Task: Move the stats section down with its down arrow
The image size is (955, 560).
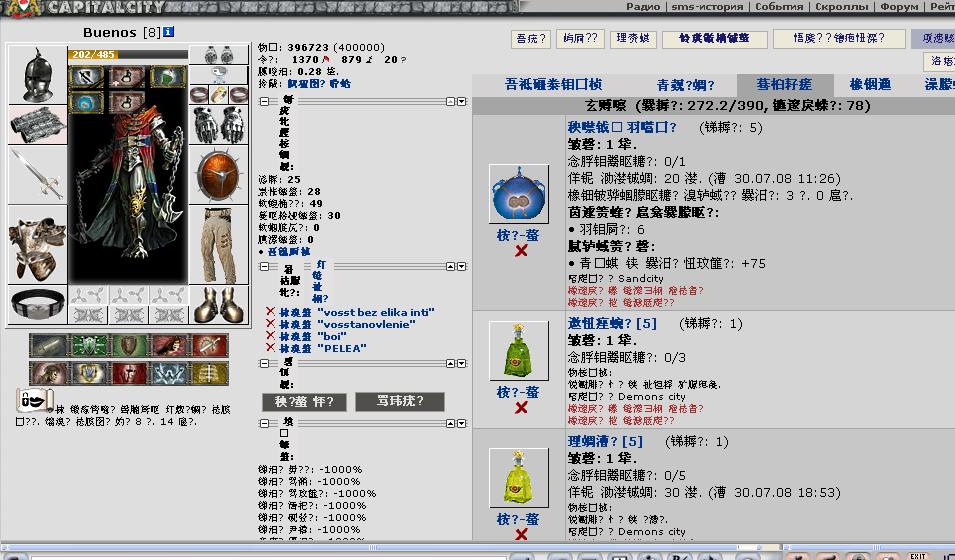Action: pyautogui.click(x=462, y=101)
